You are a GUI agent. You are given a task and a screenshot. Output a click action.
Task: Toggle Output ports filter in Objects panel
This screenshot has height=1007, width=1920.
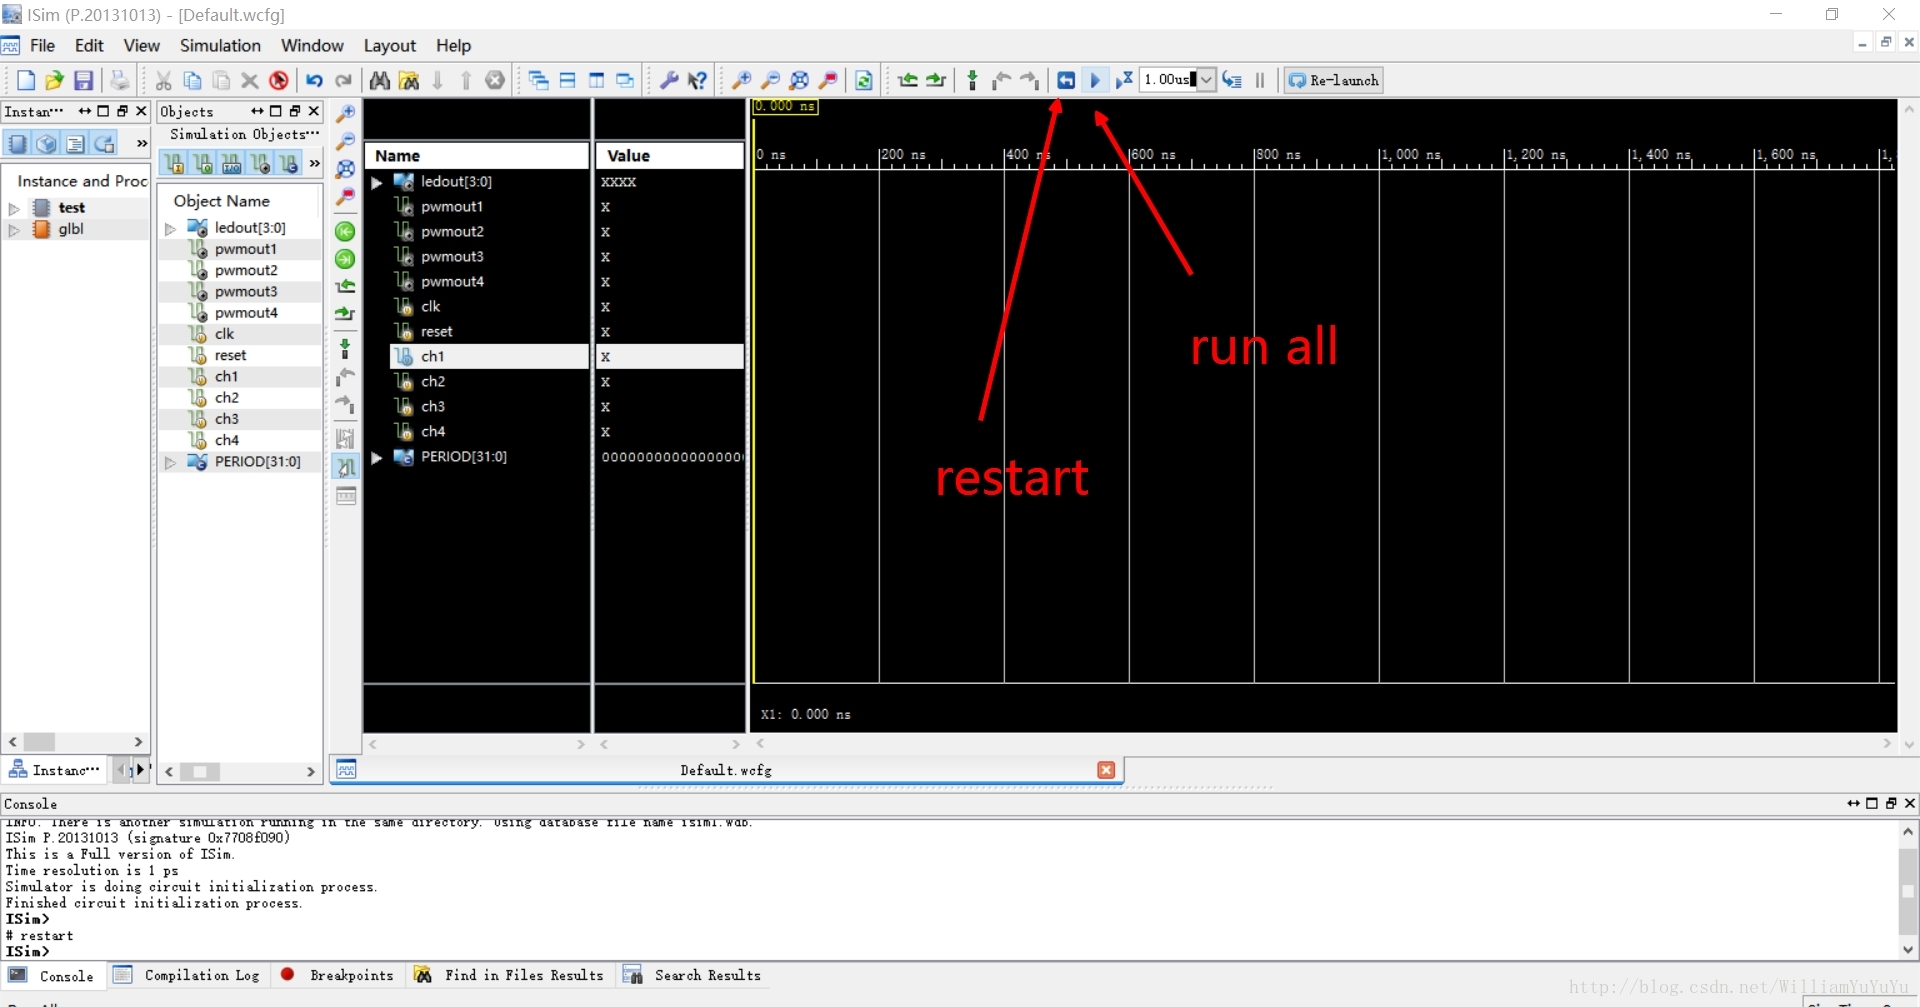[x=203, y=163]
